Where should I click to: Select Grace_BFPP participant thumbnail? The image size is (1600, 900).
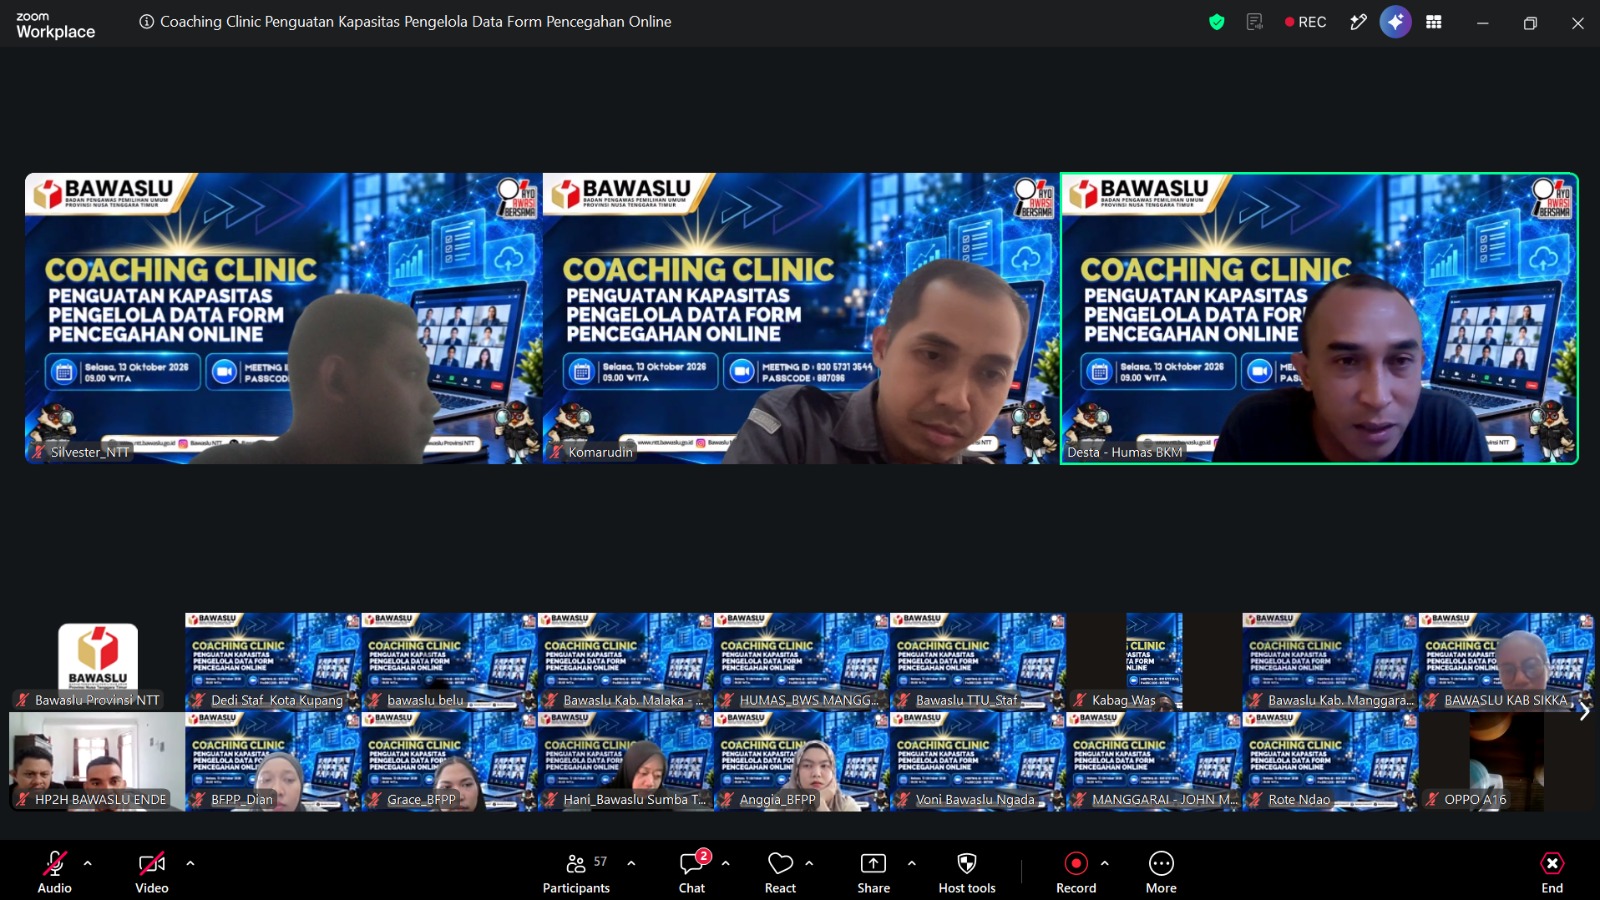point(449,761)
